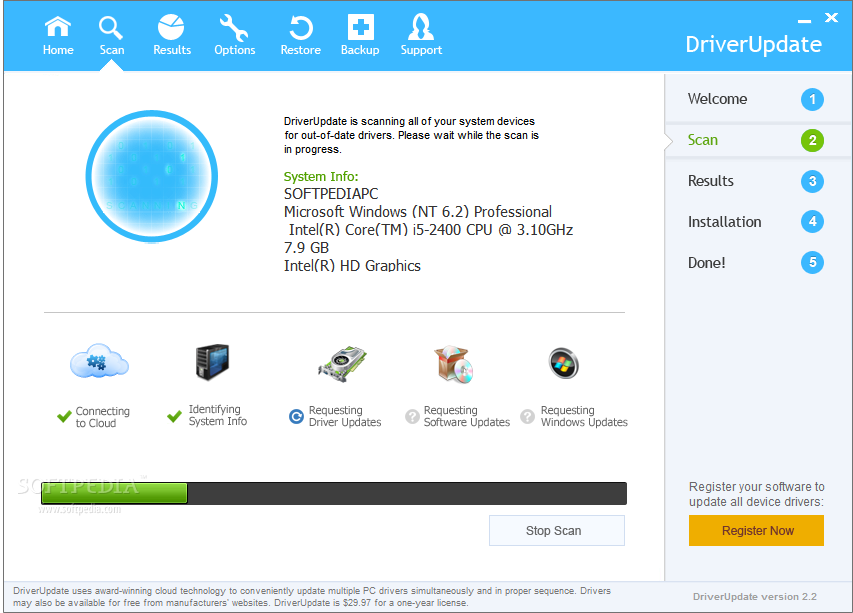
Task: Select the Scan magnifier icon
Action: coord(112,28)
